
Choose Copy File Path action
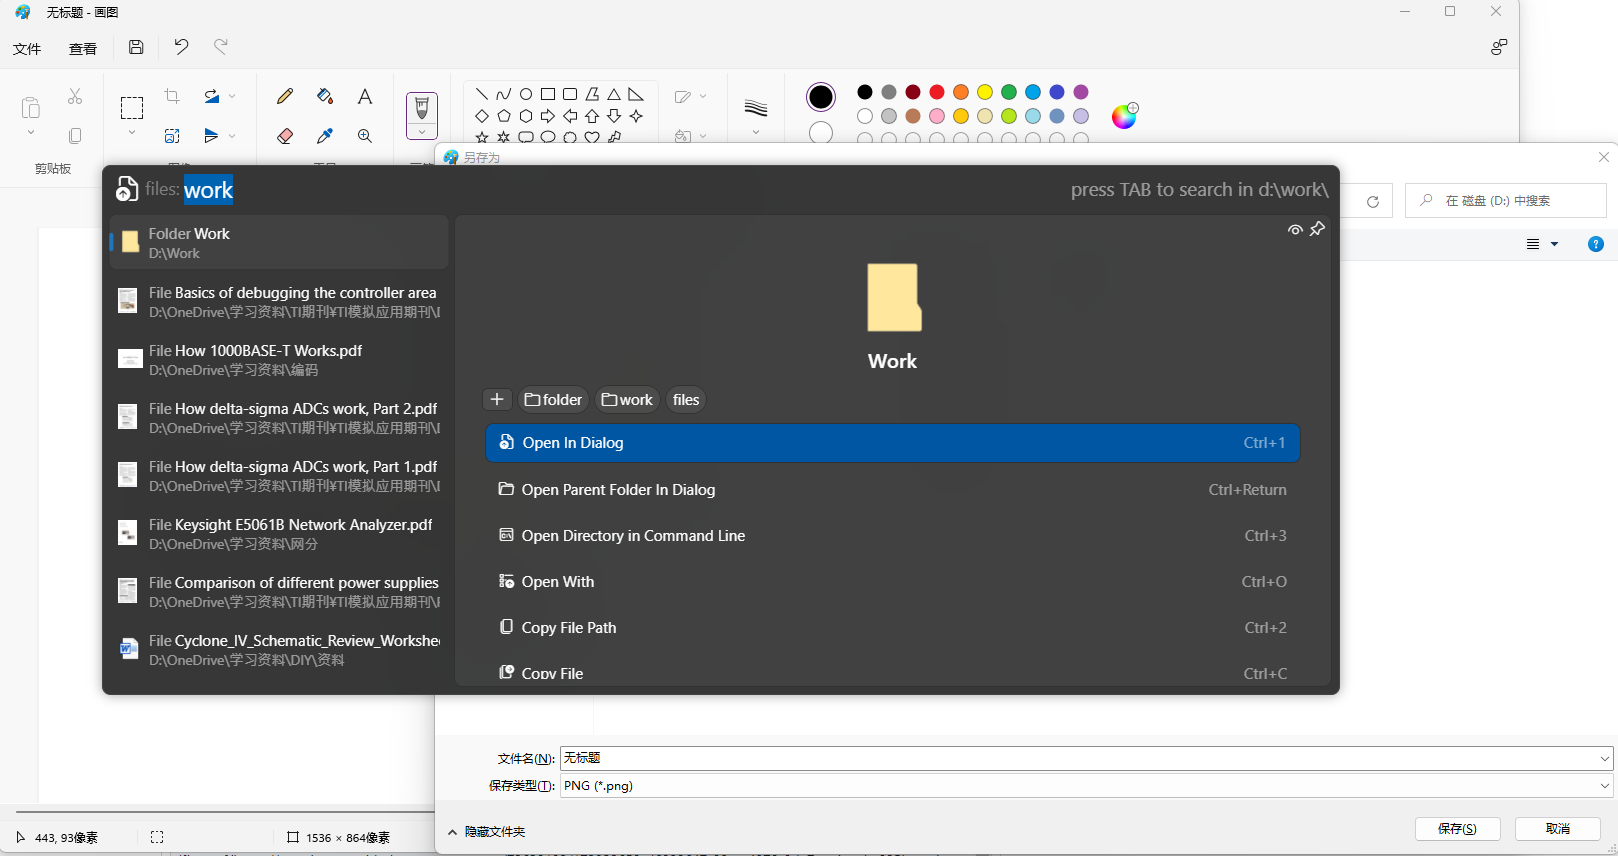pyautogui.click(x=892, y=628)
